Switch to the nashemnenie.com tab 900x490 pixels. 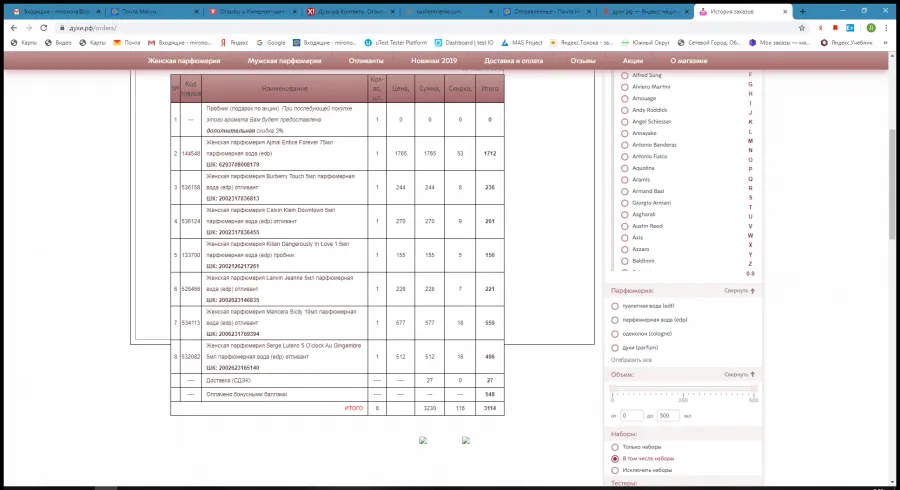(x=448, y=11)
